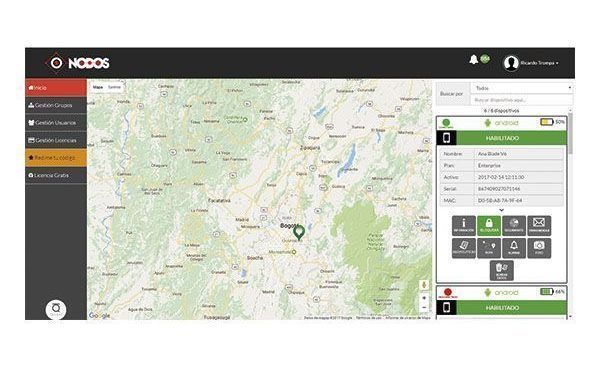Click the trash can erase data button

coord(501,270)
